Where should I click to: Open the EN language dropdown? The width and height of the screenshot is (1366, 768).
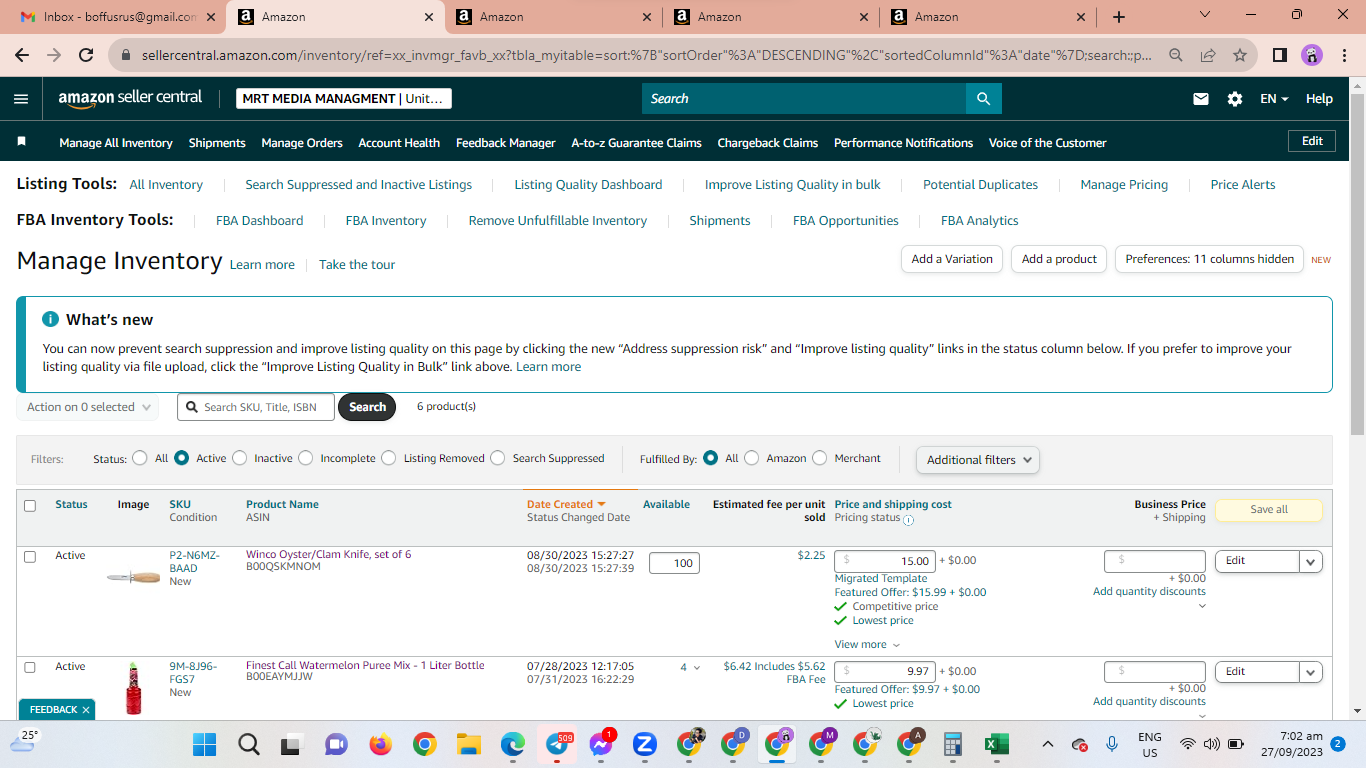[x=1274, y=99]
